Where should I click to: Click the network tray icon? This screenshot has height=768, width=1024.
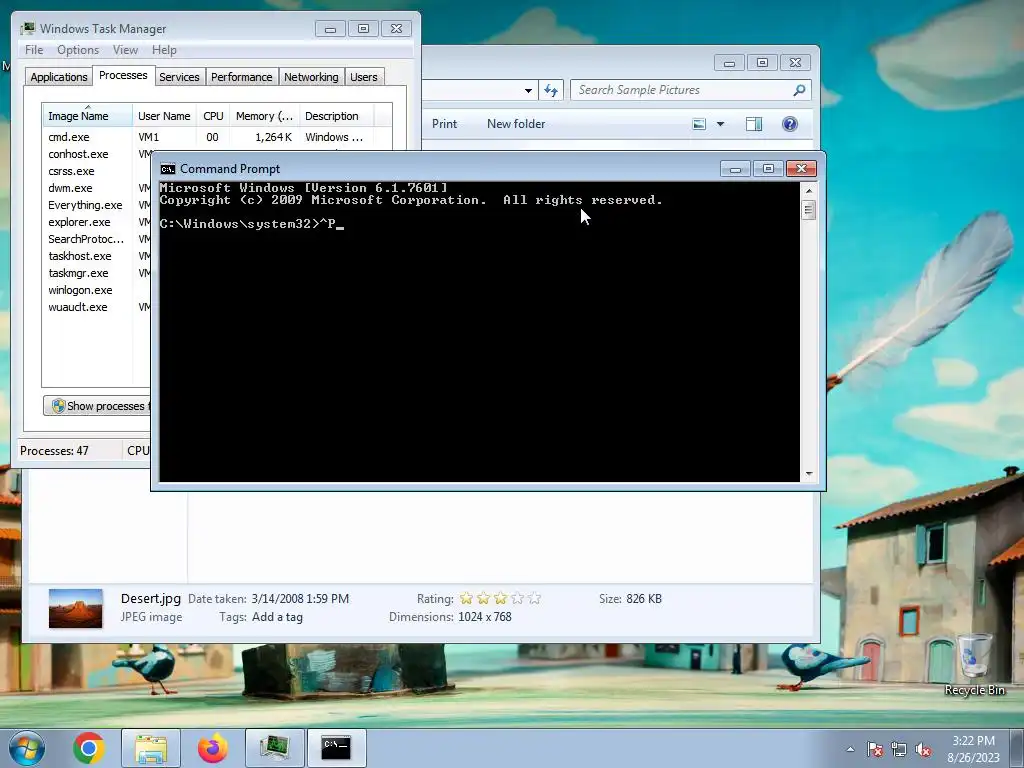point(899,749)
